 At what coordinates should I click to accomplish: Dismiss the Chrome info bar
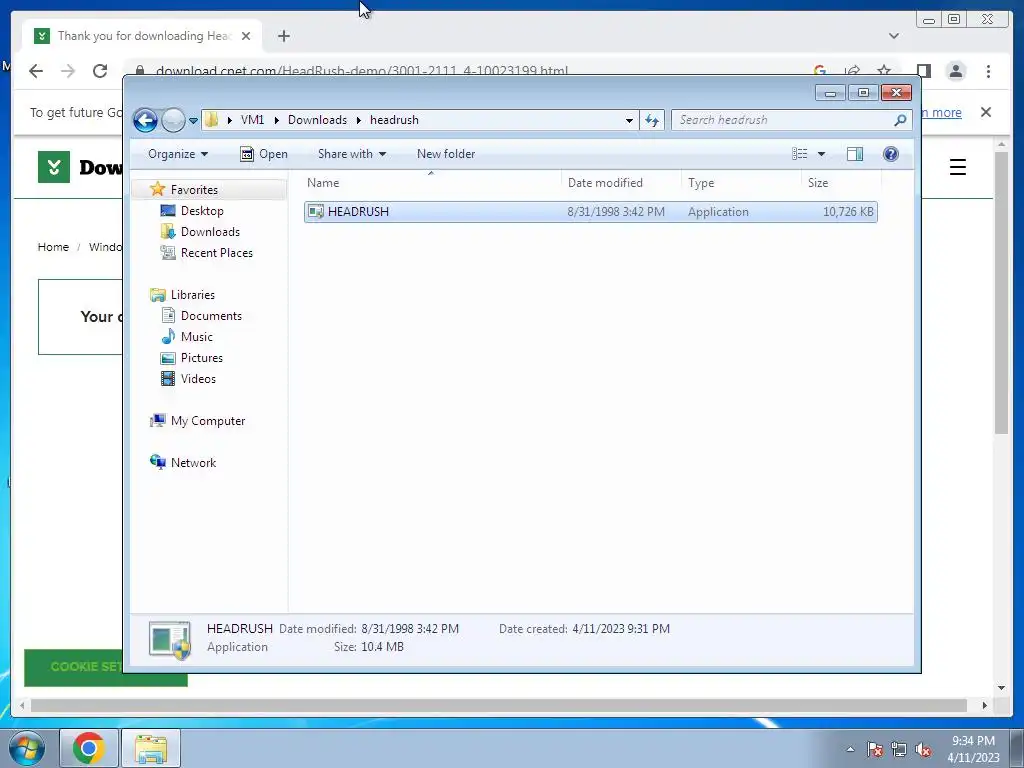(x=986, y=112)
